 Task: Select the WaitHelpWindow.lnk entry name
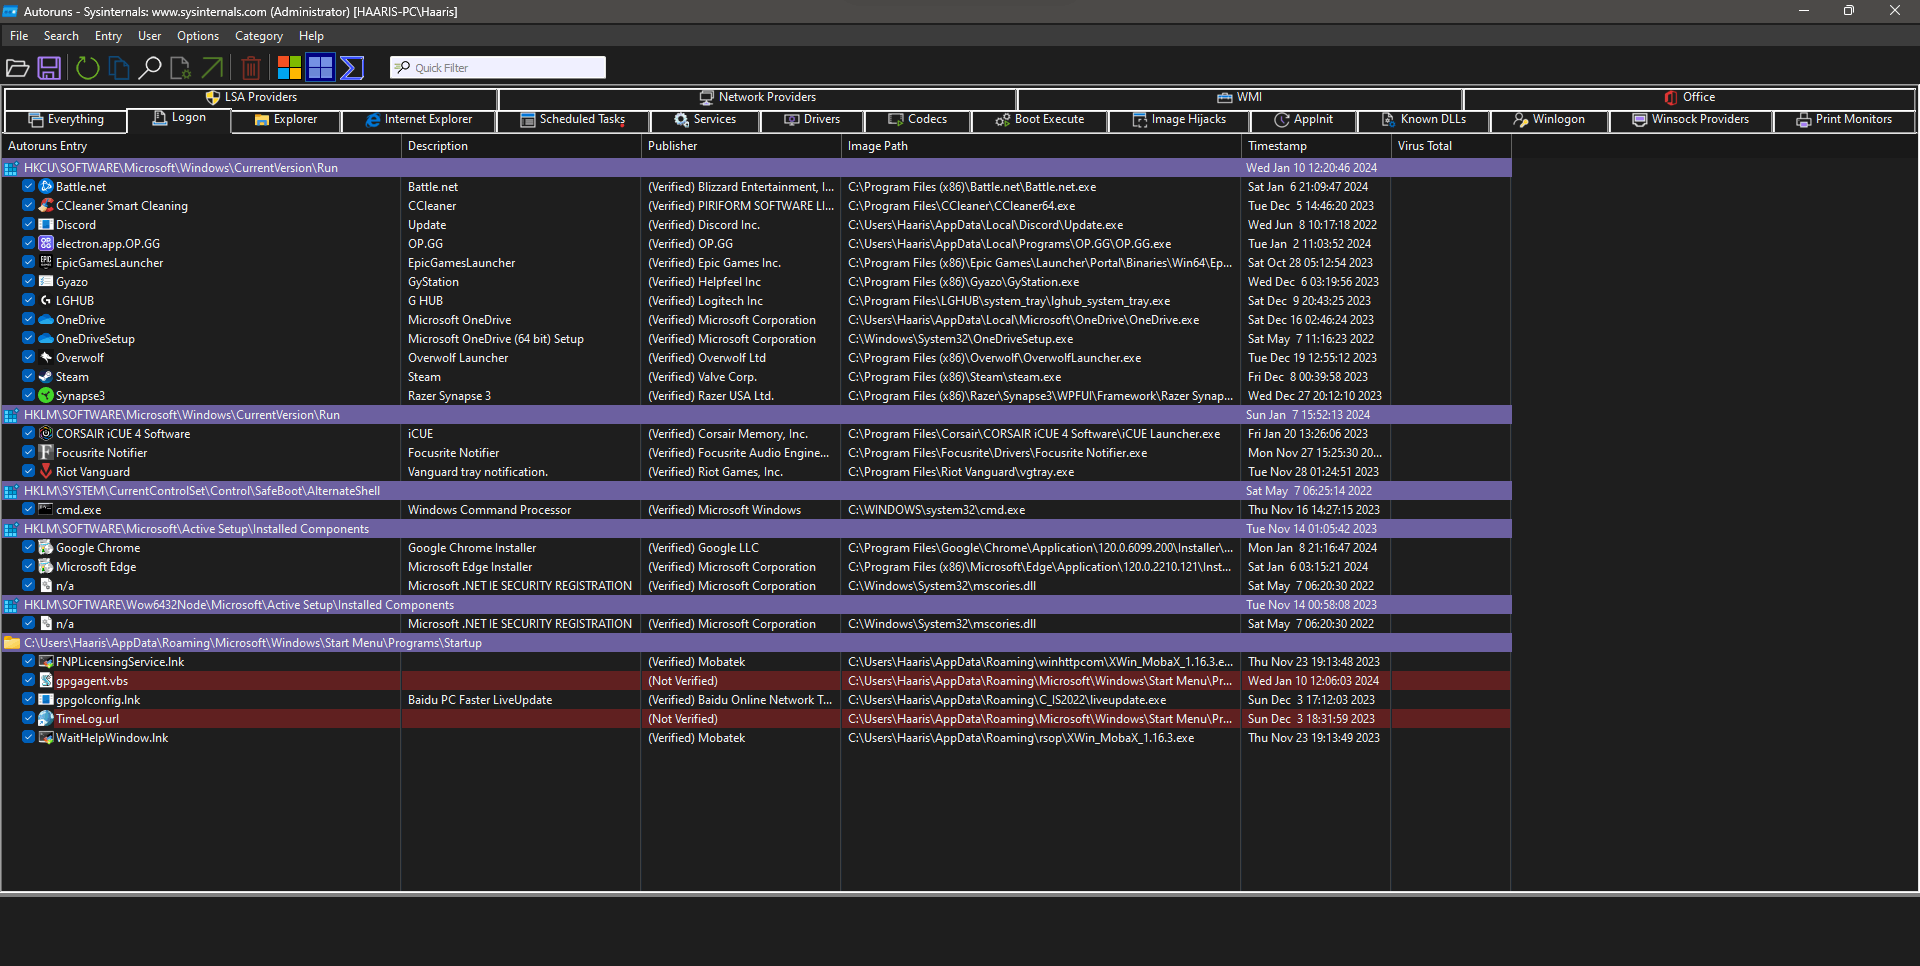coord(112,738)
